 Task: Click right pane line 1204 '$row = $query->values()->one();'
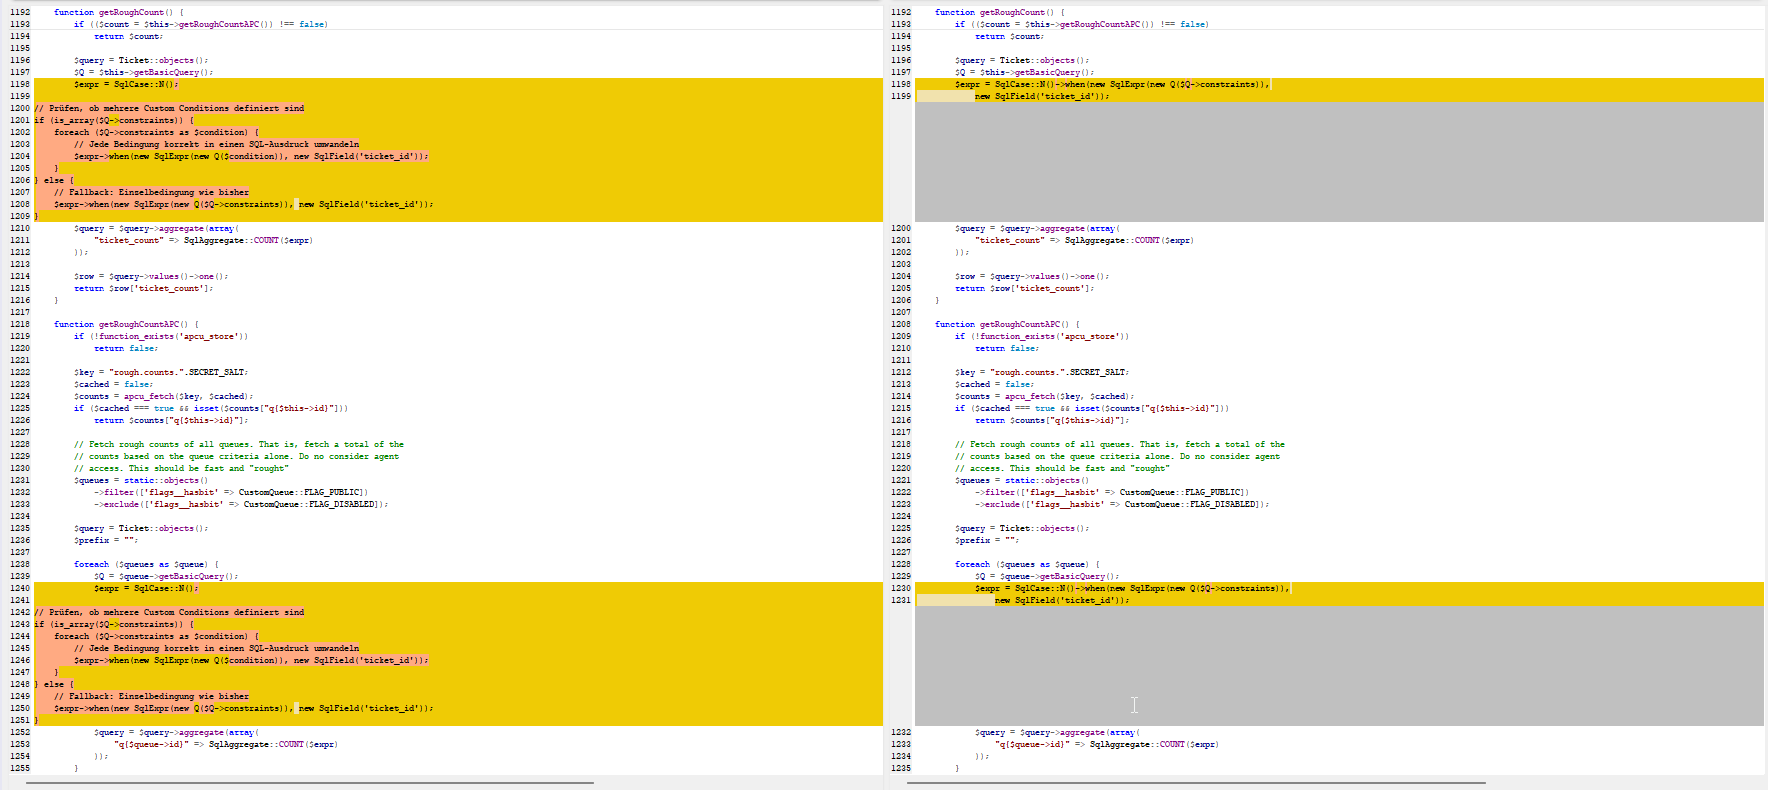(x=1032, y=276)
